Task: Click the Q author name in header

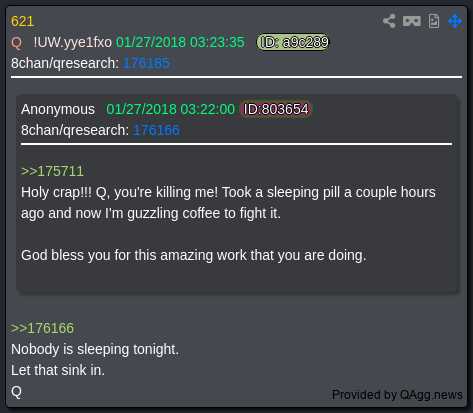Action: (x=16, y=43)
